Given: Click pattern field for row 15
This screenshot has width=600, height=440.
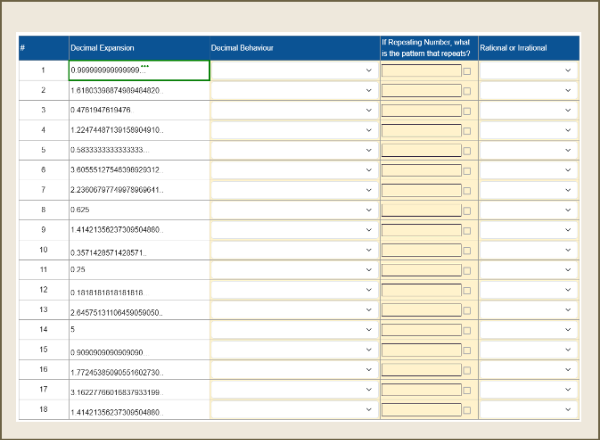Looking at the screenshot, I should (421, 351).
